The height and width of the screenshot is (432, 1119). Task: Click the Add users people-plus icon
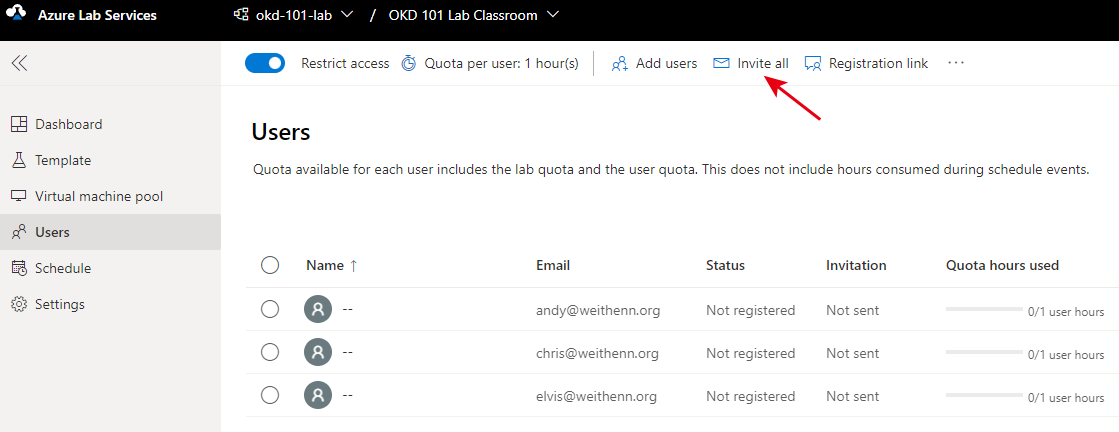coord(619,64)
